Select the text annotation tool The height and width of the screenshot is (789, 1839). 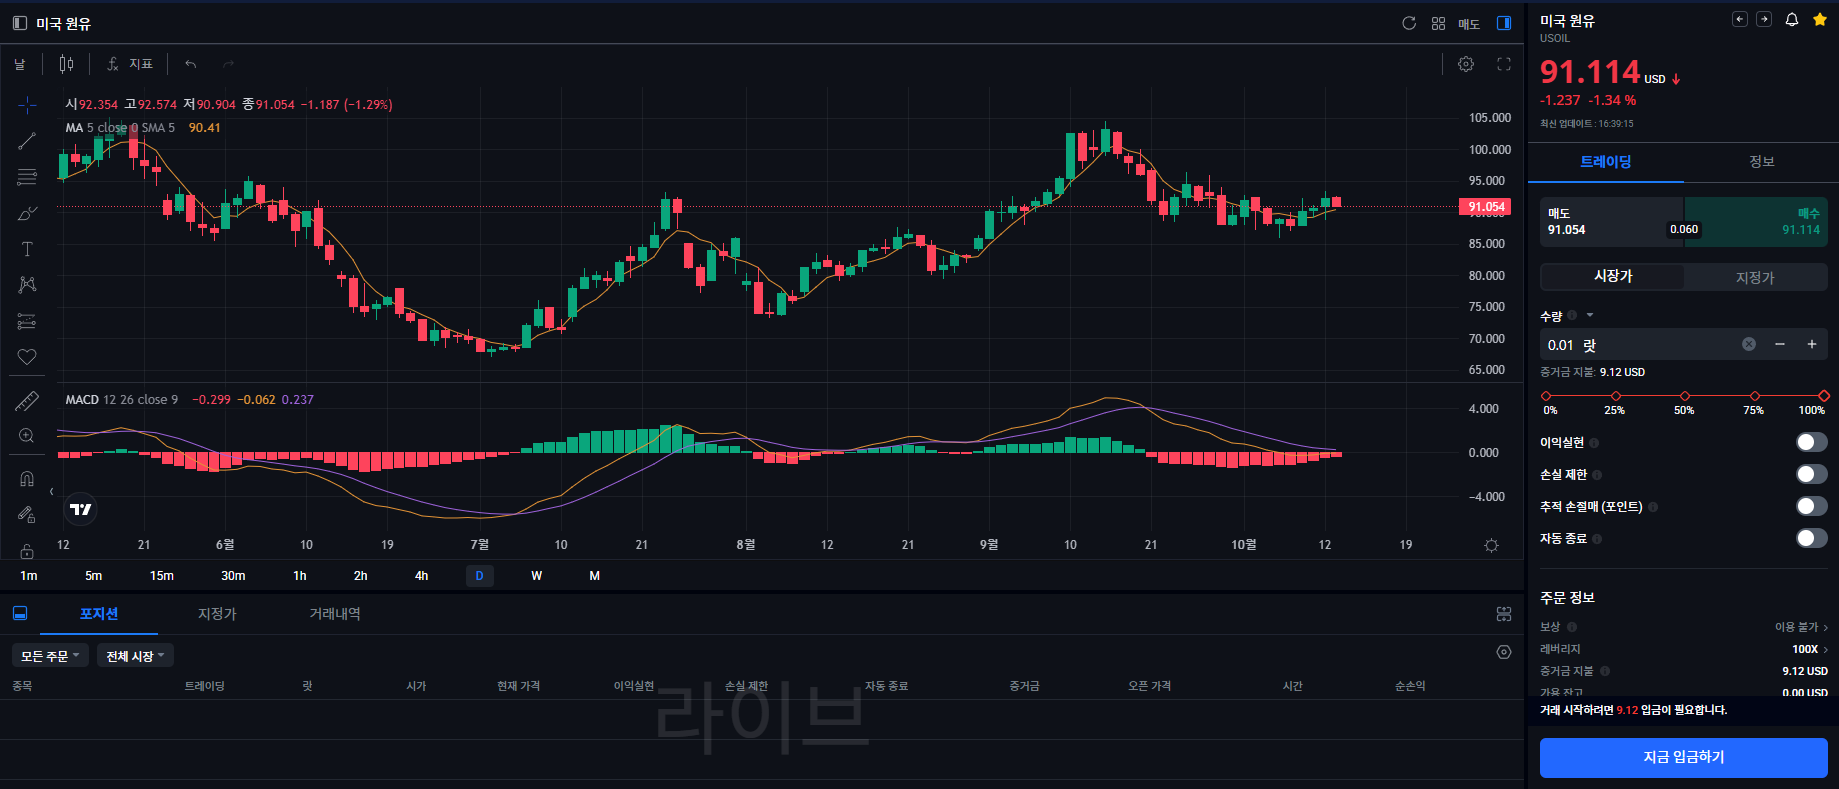[x=27, y=249]
